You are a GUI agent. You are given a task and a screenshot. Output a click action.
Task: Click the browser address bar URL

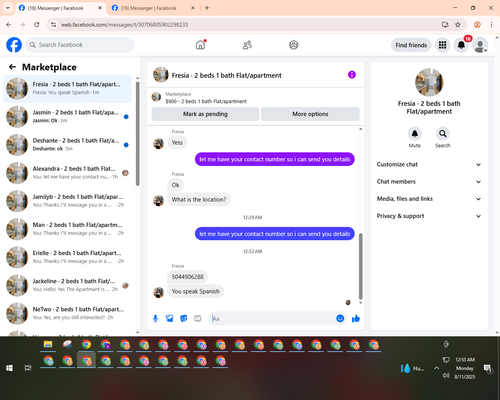(x=124, y=25)
